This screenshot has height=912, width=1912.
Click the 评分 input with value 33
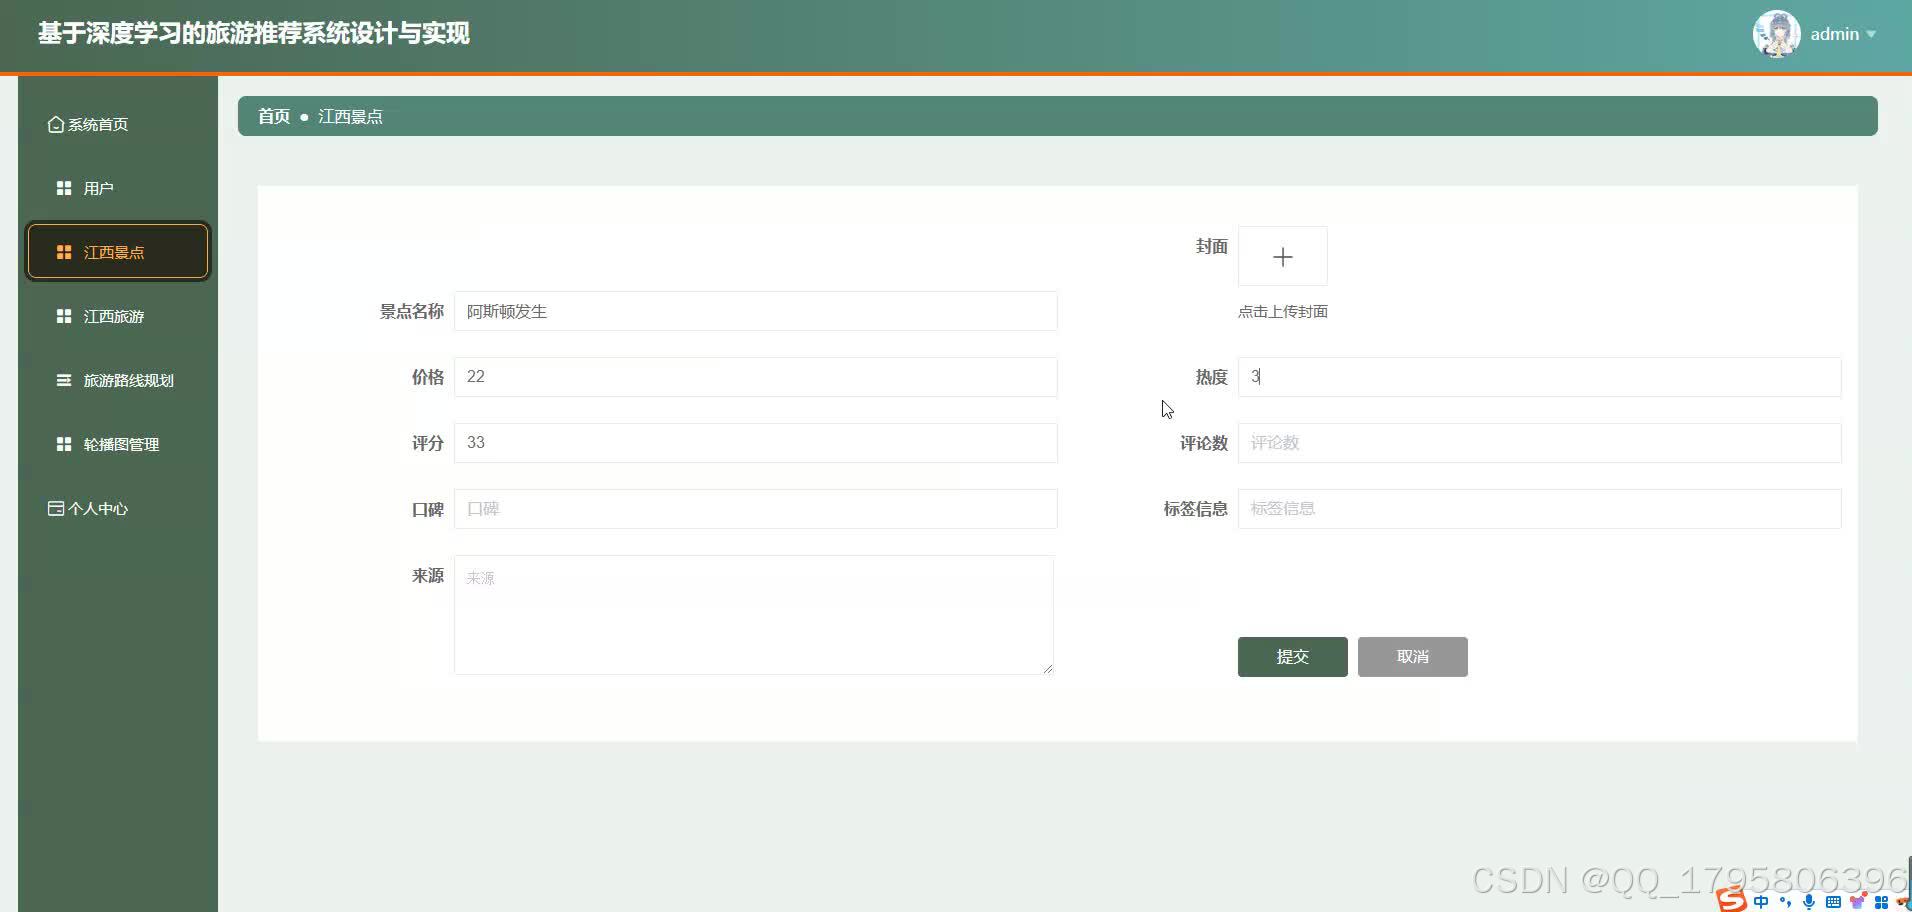pyautogui.click(x=755, y=443)
